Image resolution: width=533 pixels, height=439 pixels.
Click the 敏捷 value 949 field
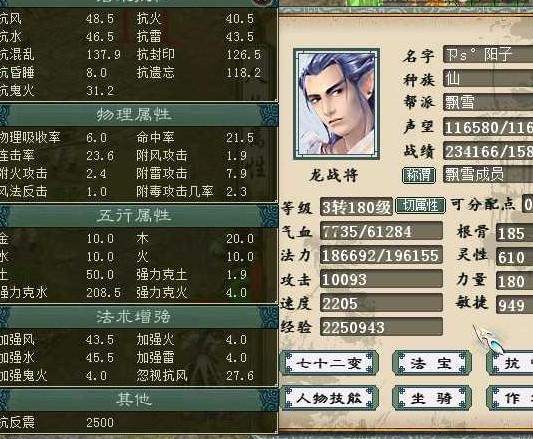(x=514, y=305)
